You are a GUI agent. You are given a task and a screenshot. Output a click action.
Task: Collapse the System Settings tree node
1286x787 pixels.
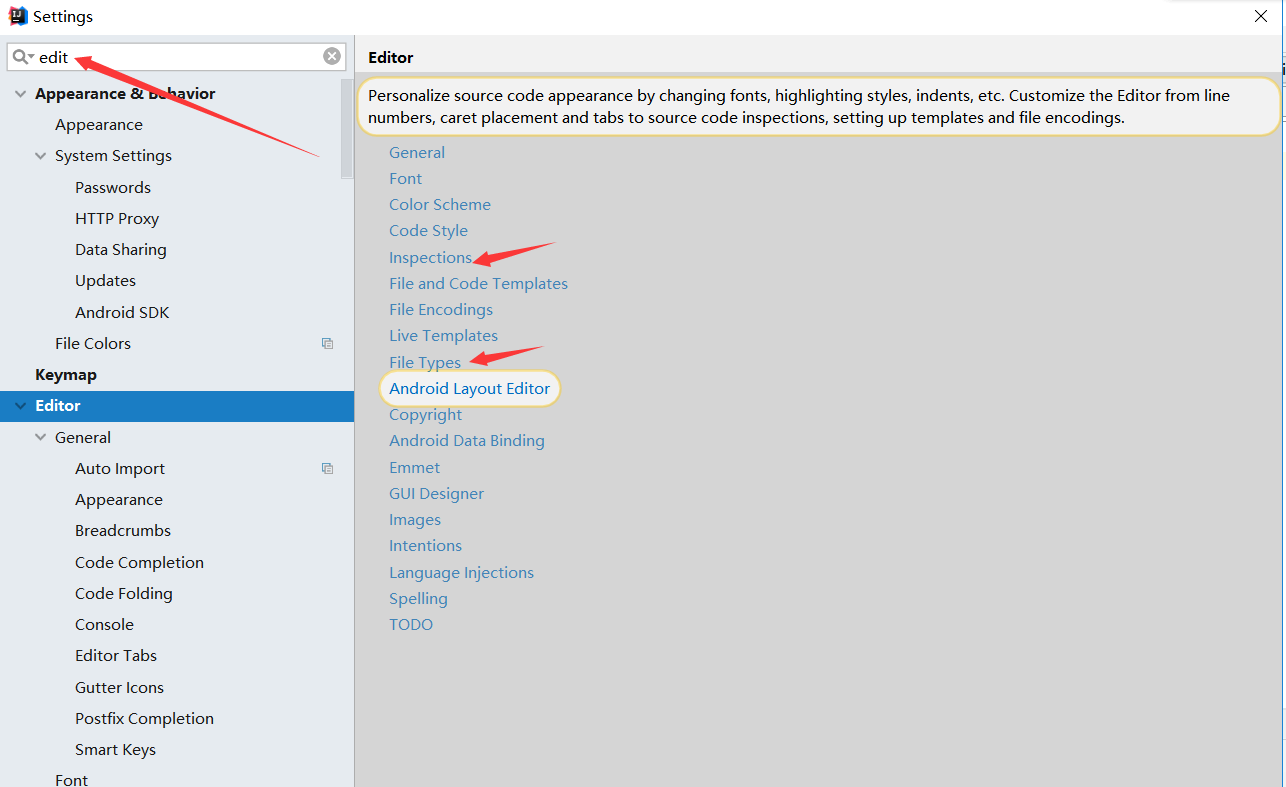click(x=41, y=156)
